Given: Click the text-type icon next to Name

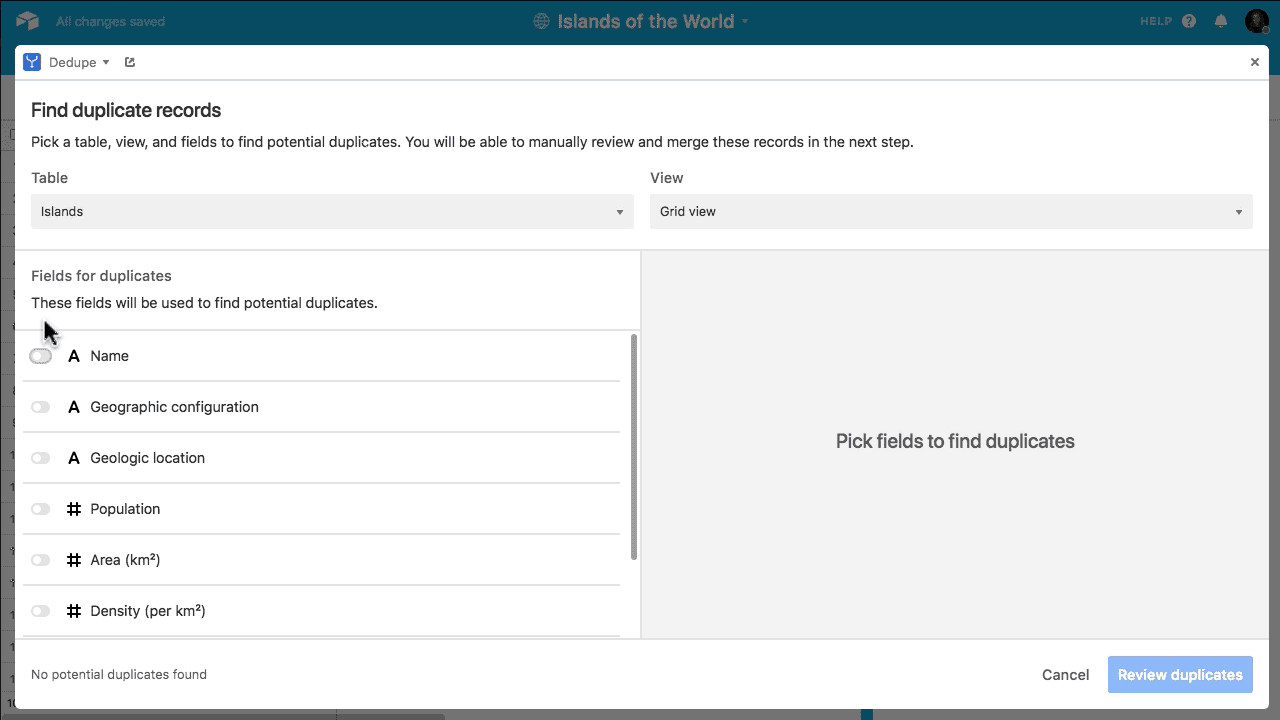Looking at the screenshot, I should 73,356.
